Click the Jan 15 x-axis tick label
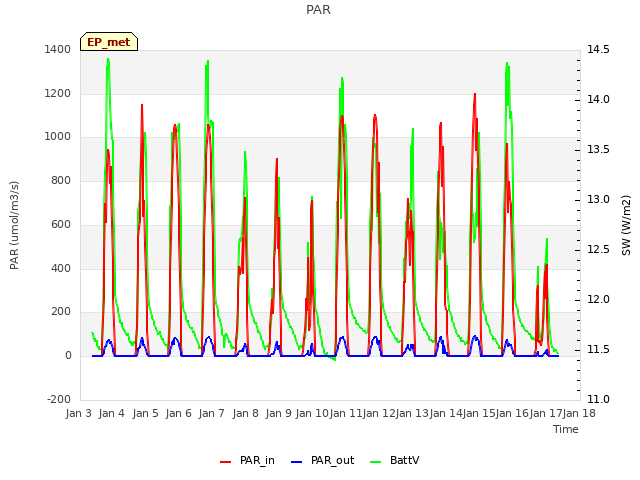 pyautogui.click(x=479, y=413)
